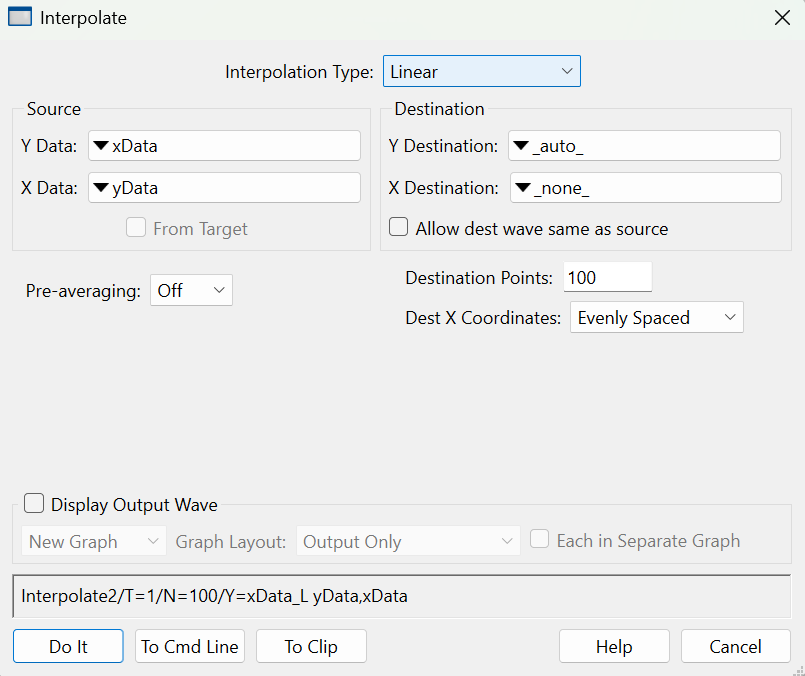
Task: Open the Dest X Coordinates dropdown
Action: click(656, 318)
